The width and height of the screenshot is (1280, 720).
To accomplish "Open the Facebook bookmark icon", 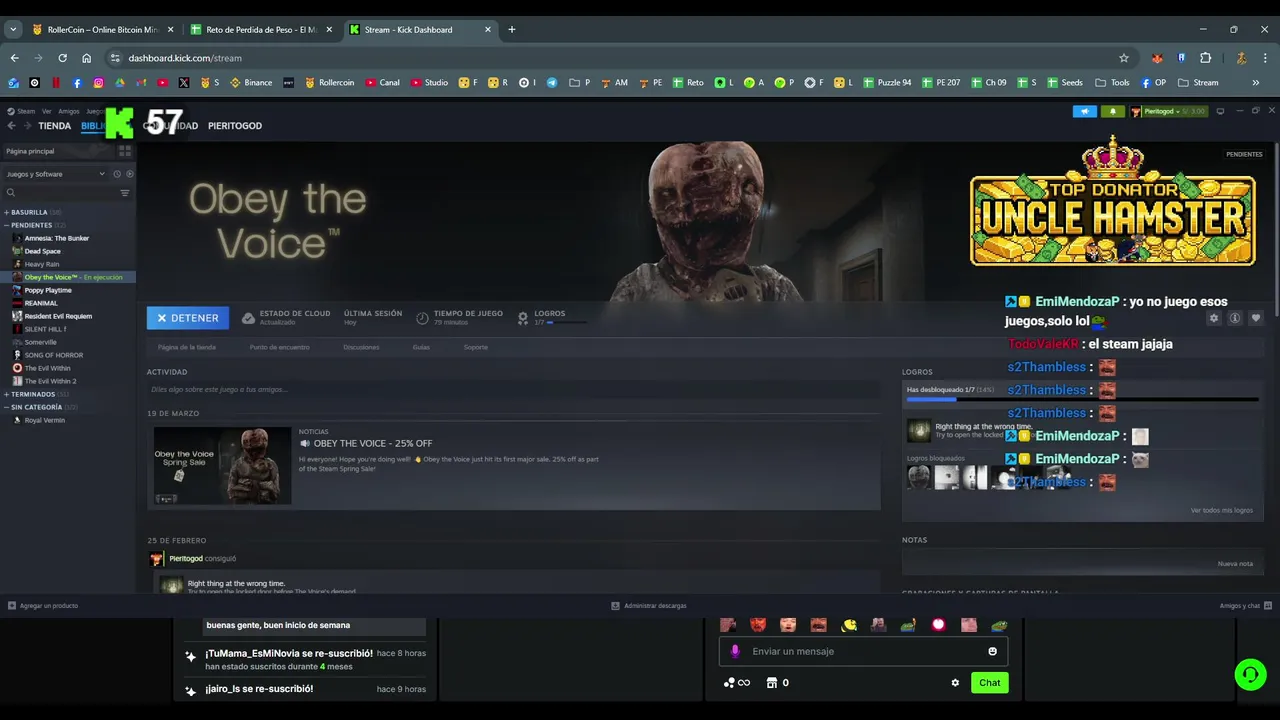I will (77, 83).
